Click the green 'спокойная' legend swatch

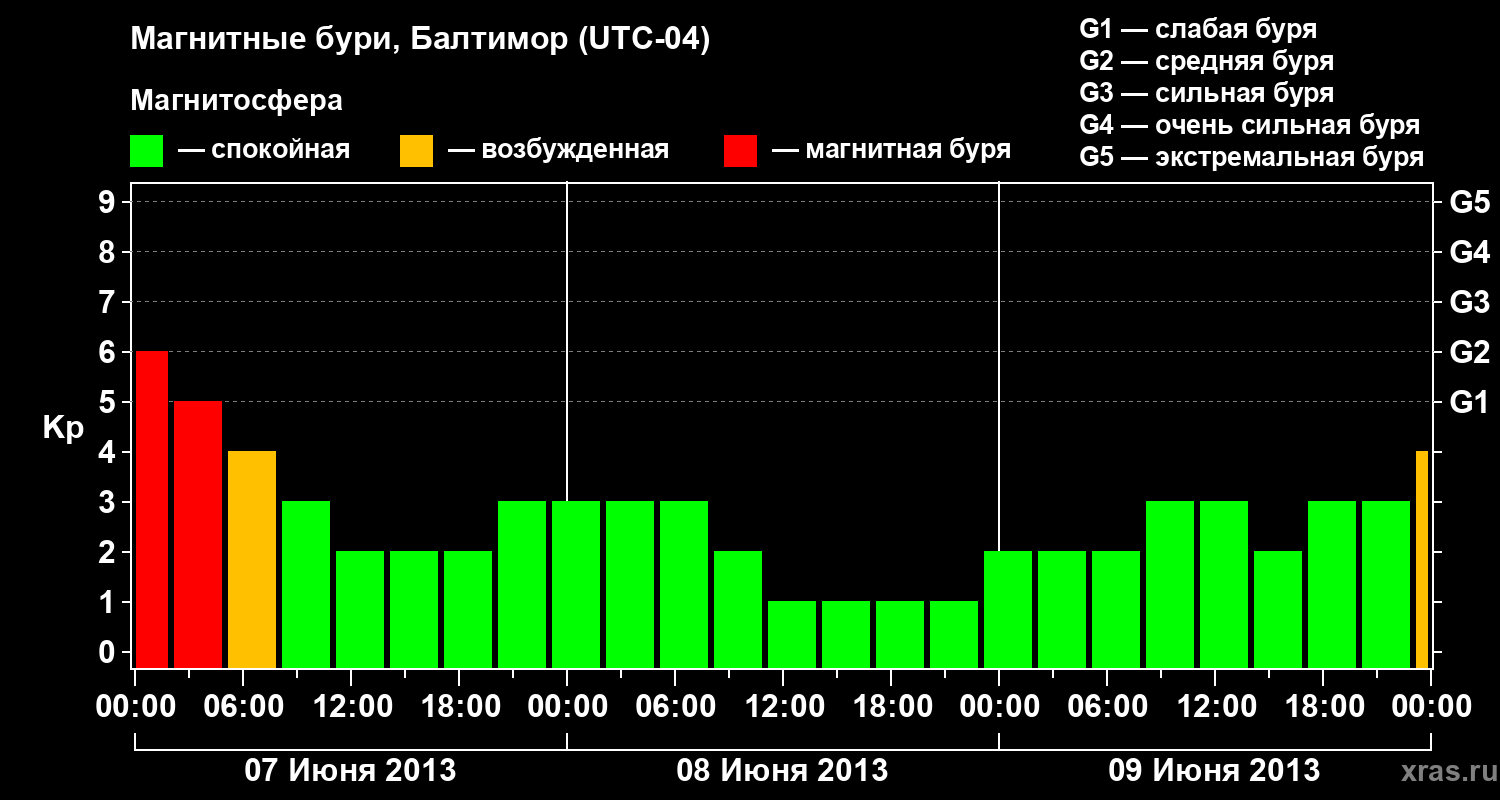click(147, 151)
